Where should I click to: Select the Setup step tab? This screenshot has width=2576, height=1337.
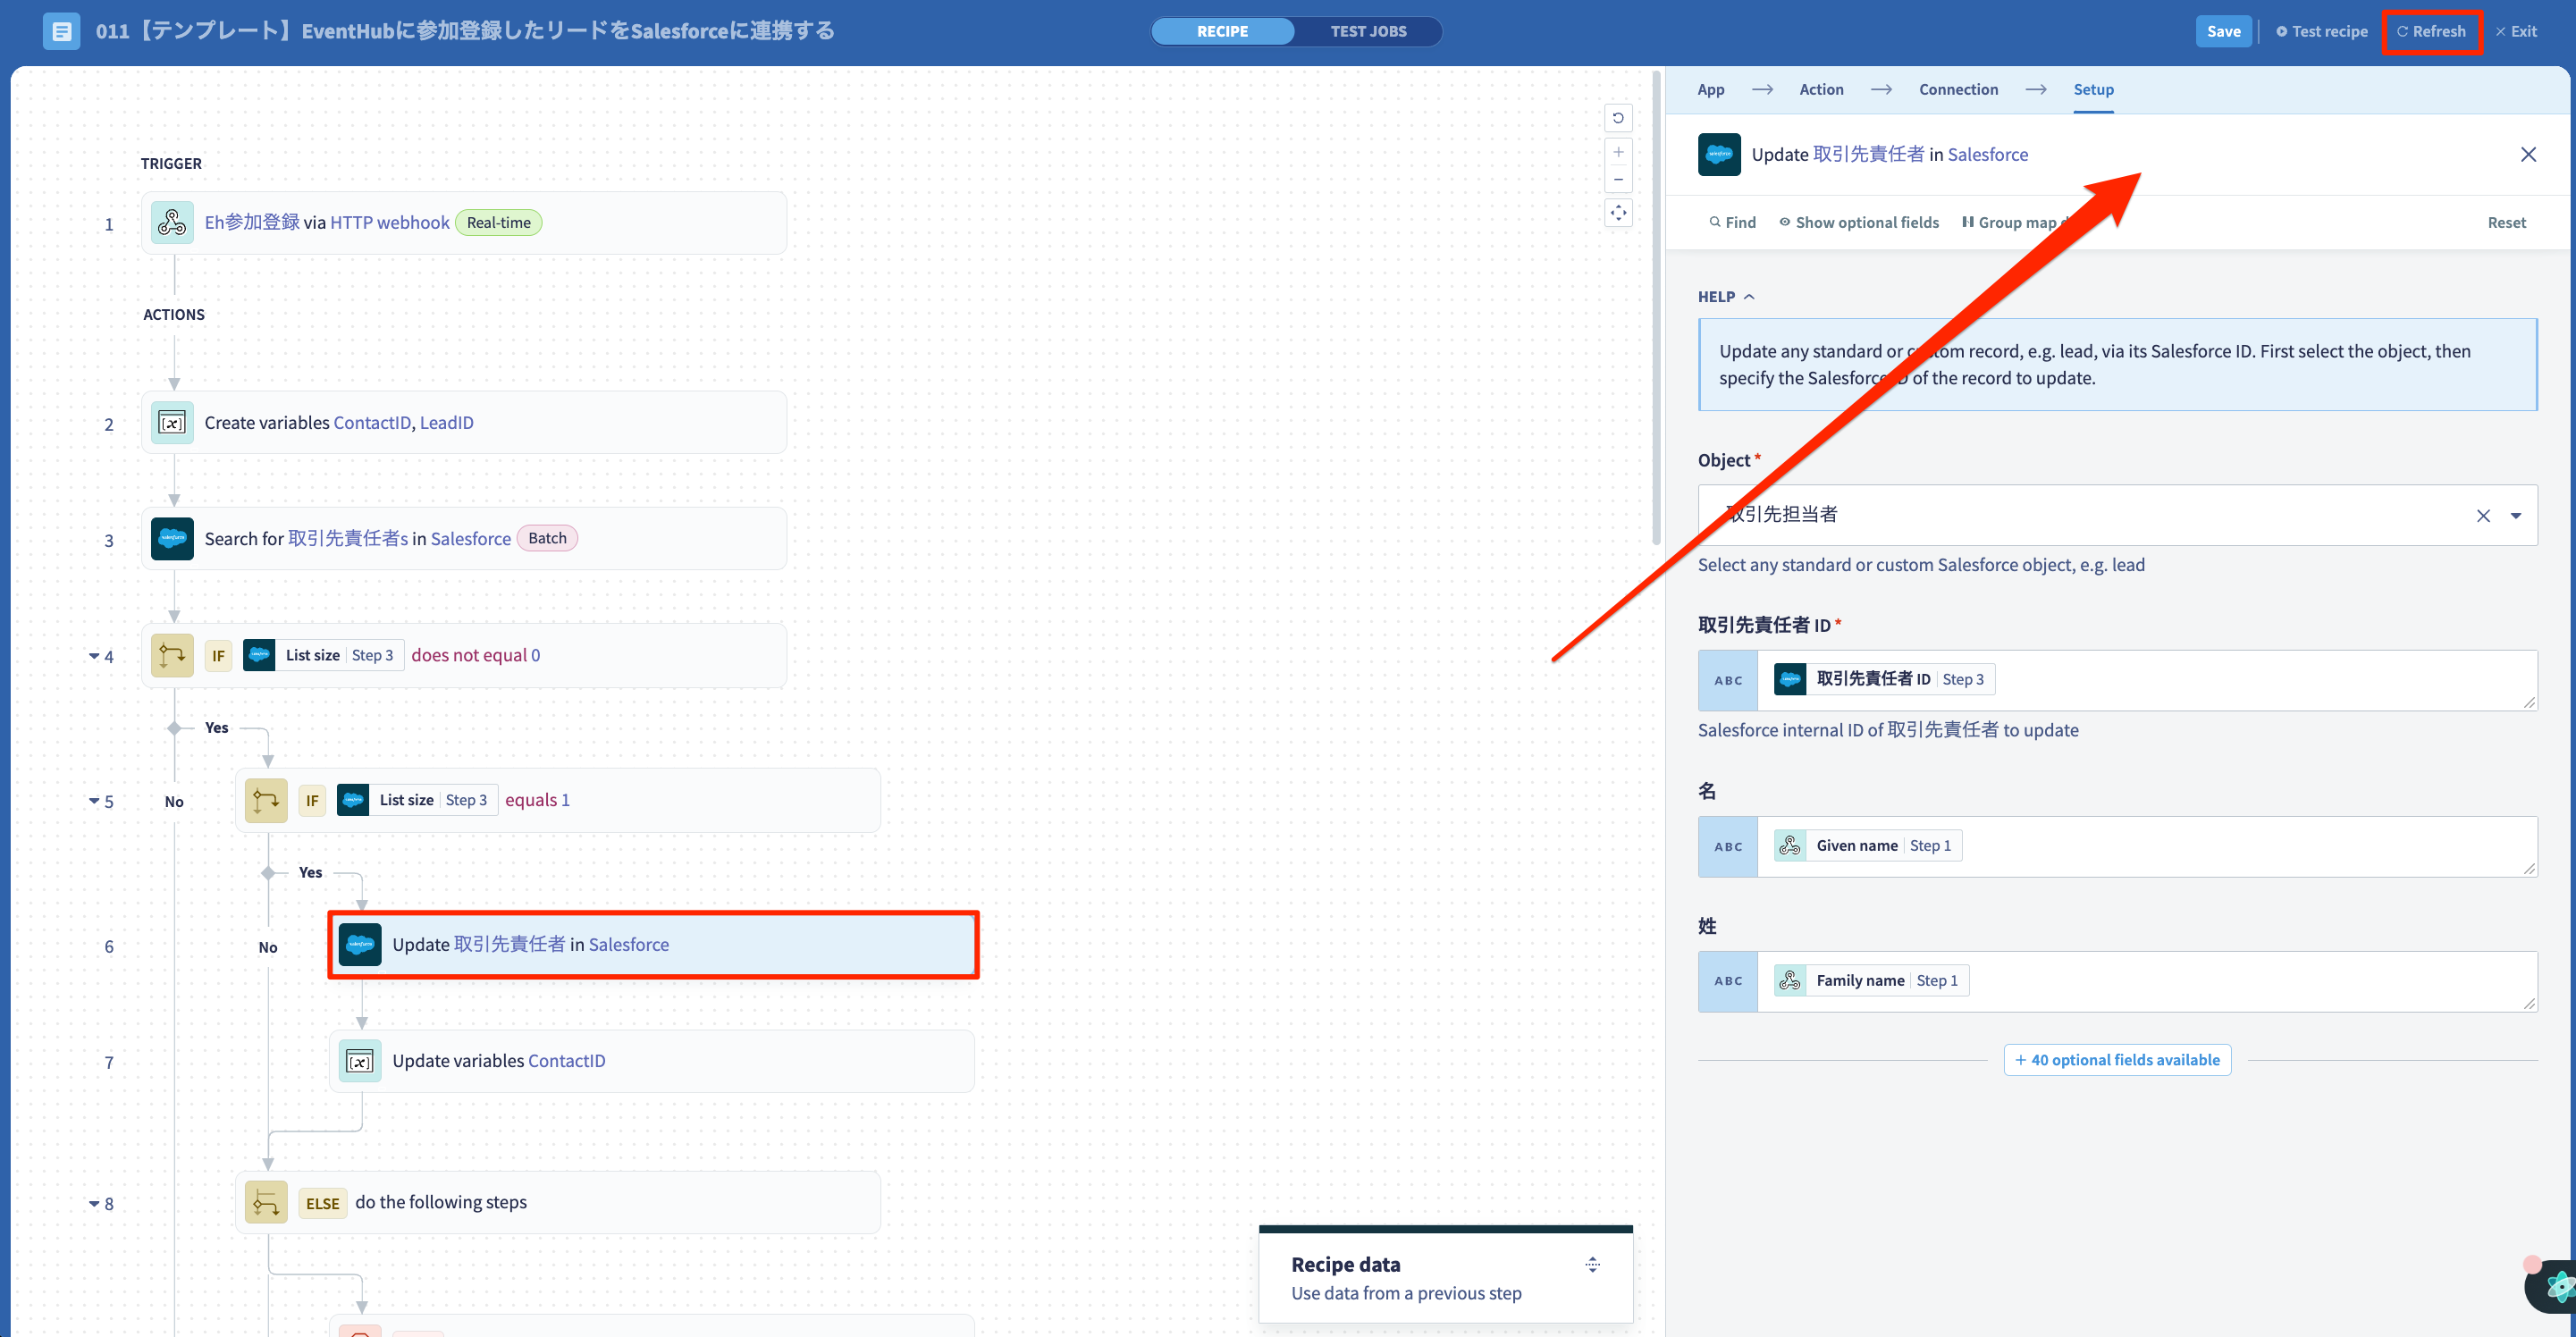(x=2093, y=89)
